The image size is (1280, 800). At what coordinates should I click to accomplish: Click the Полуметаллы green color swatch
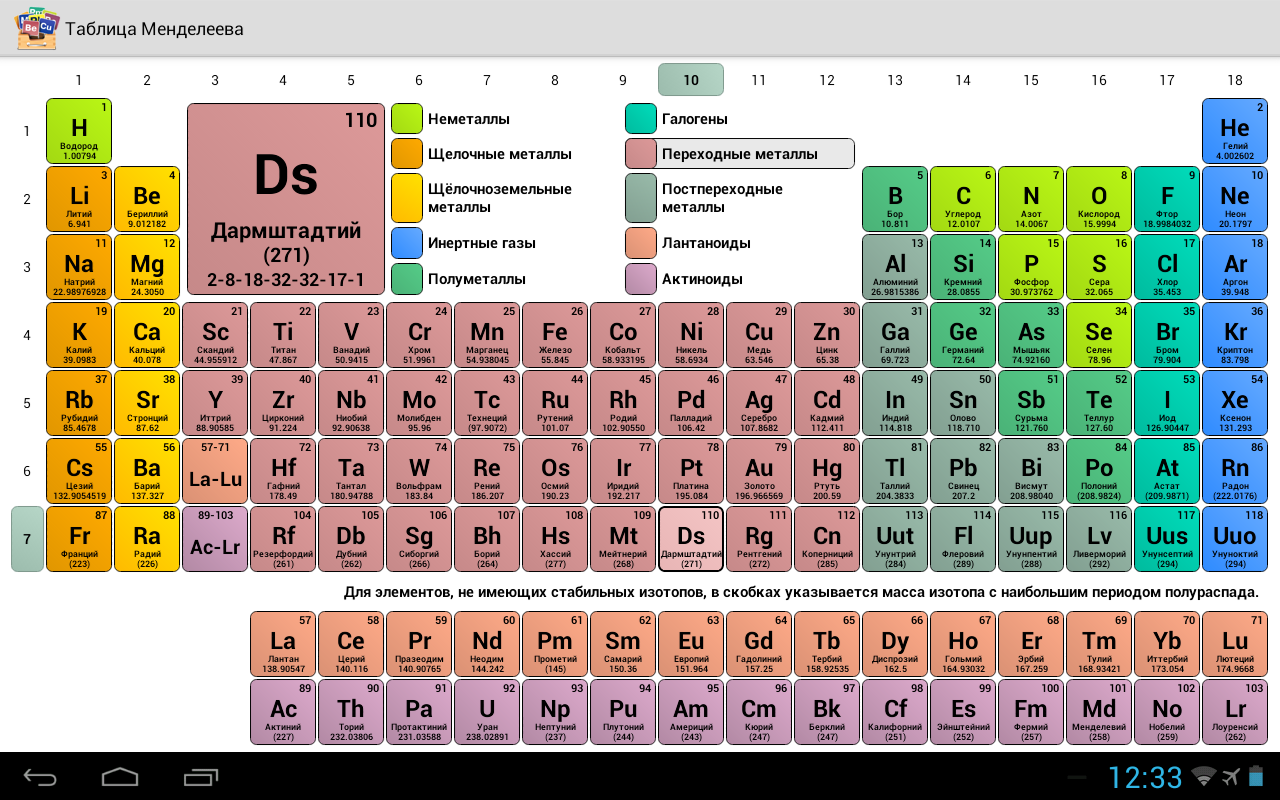[x=407, y=279]
